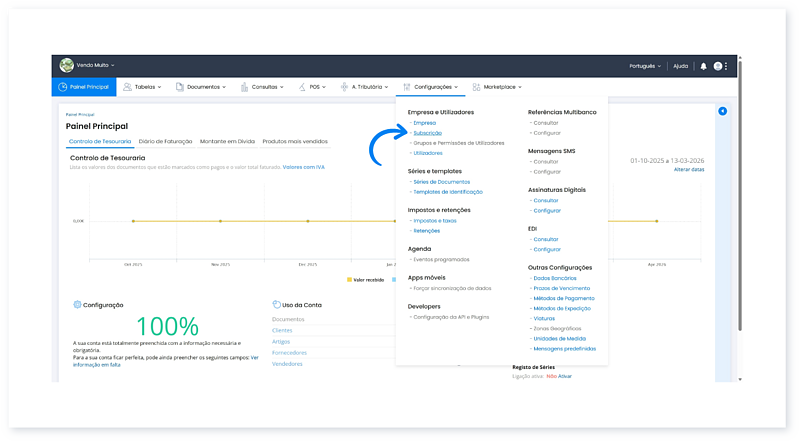800x442 pixels.
Task: Click the blue collapse arrow on right panel
Action: click(x=723, y=111)
